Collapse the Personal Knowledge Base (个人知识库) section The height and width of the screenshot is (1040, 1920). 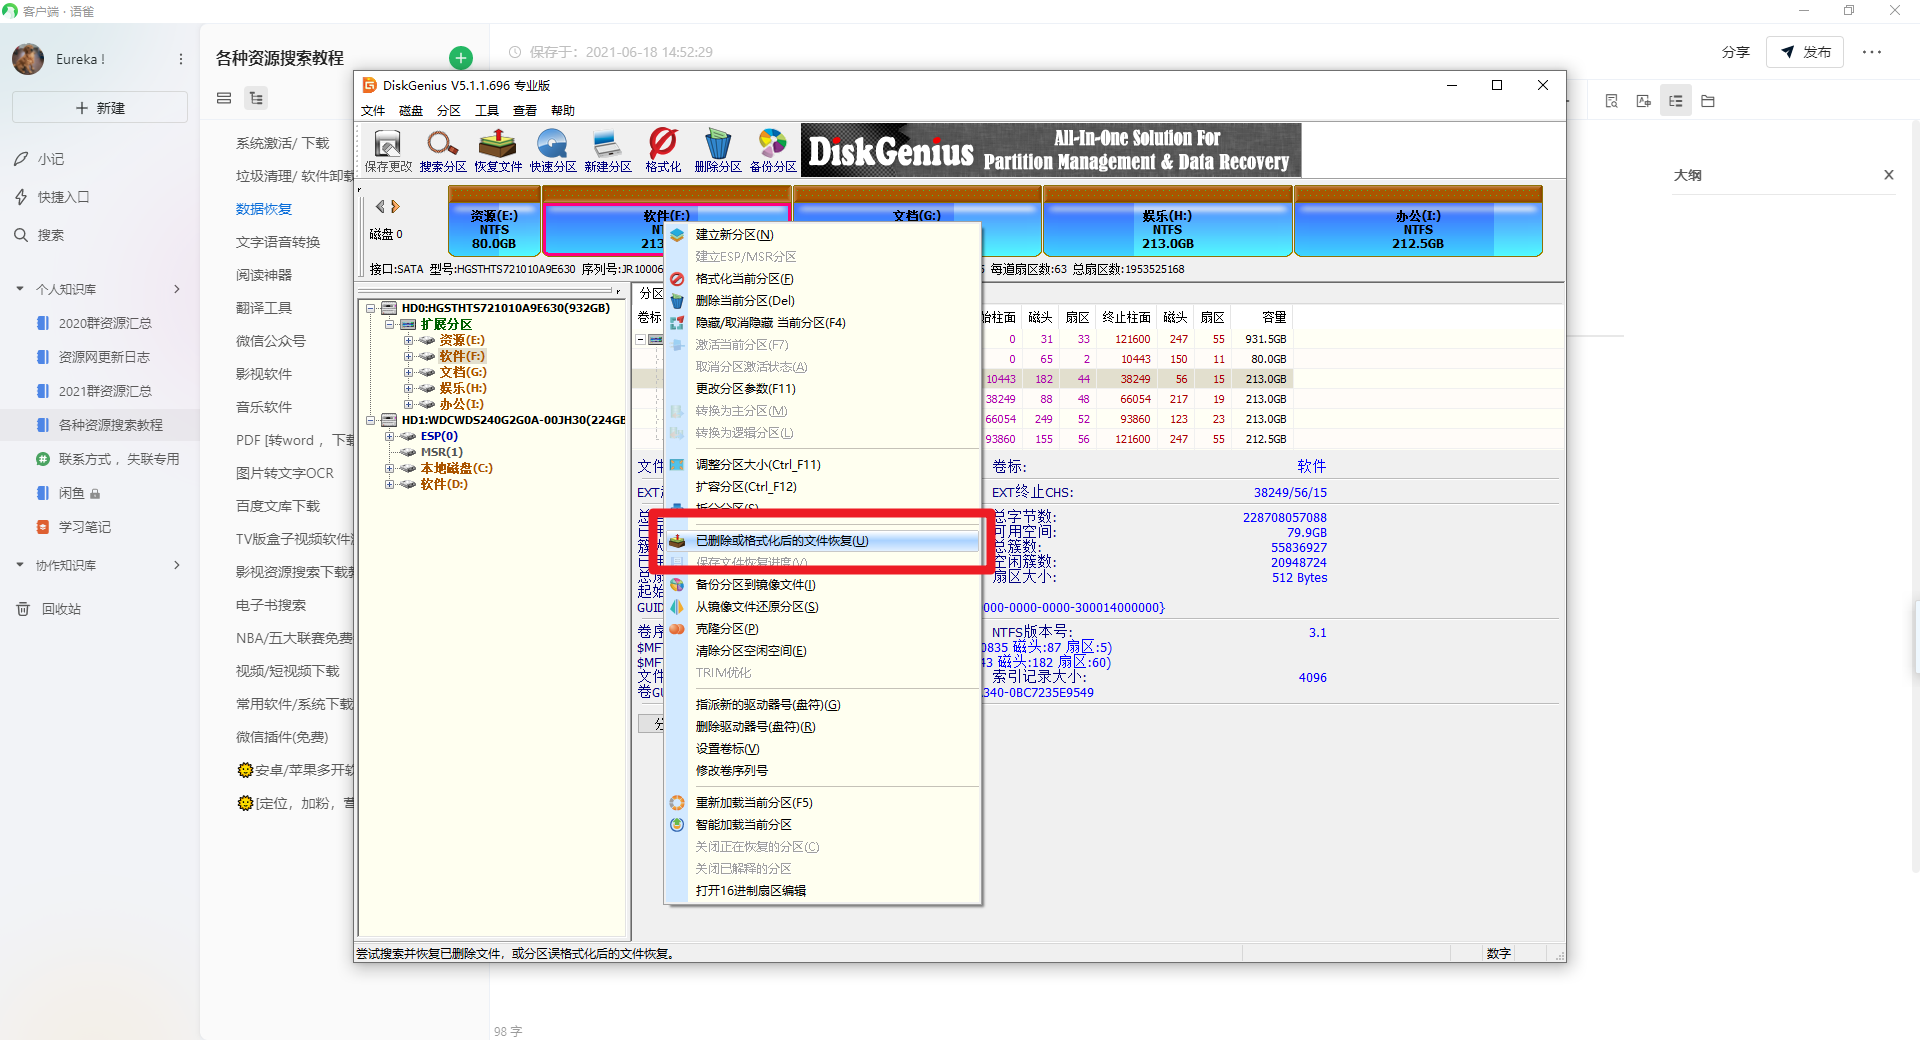pyautogui.click(x=20, y=289)
